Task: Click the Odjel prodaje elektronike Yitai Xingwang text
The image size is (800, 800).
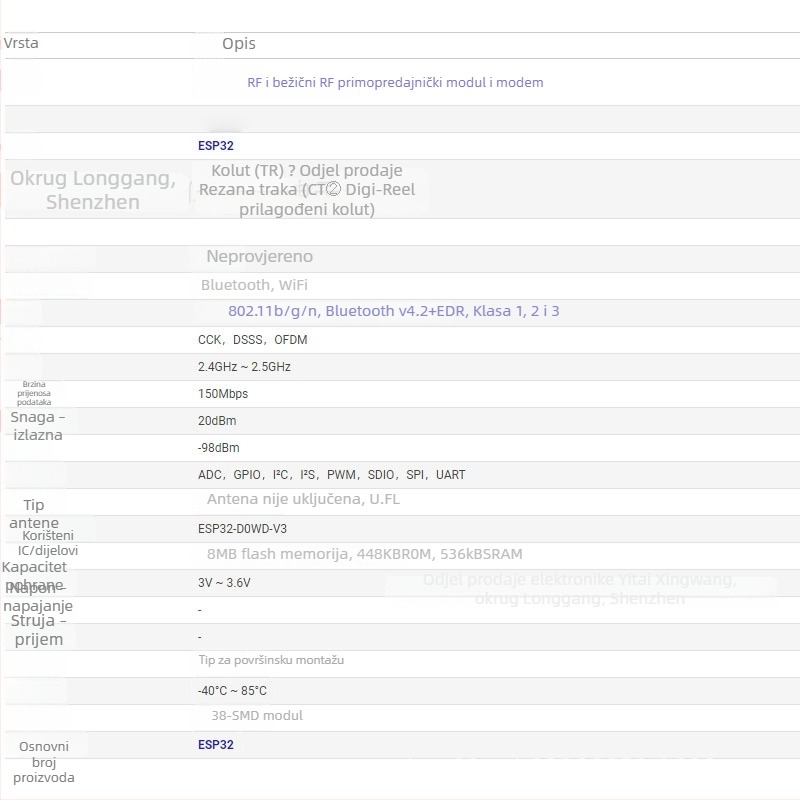Action: [580, 589]
